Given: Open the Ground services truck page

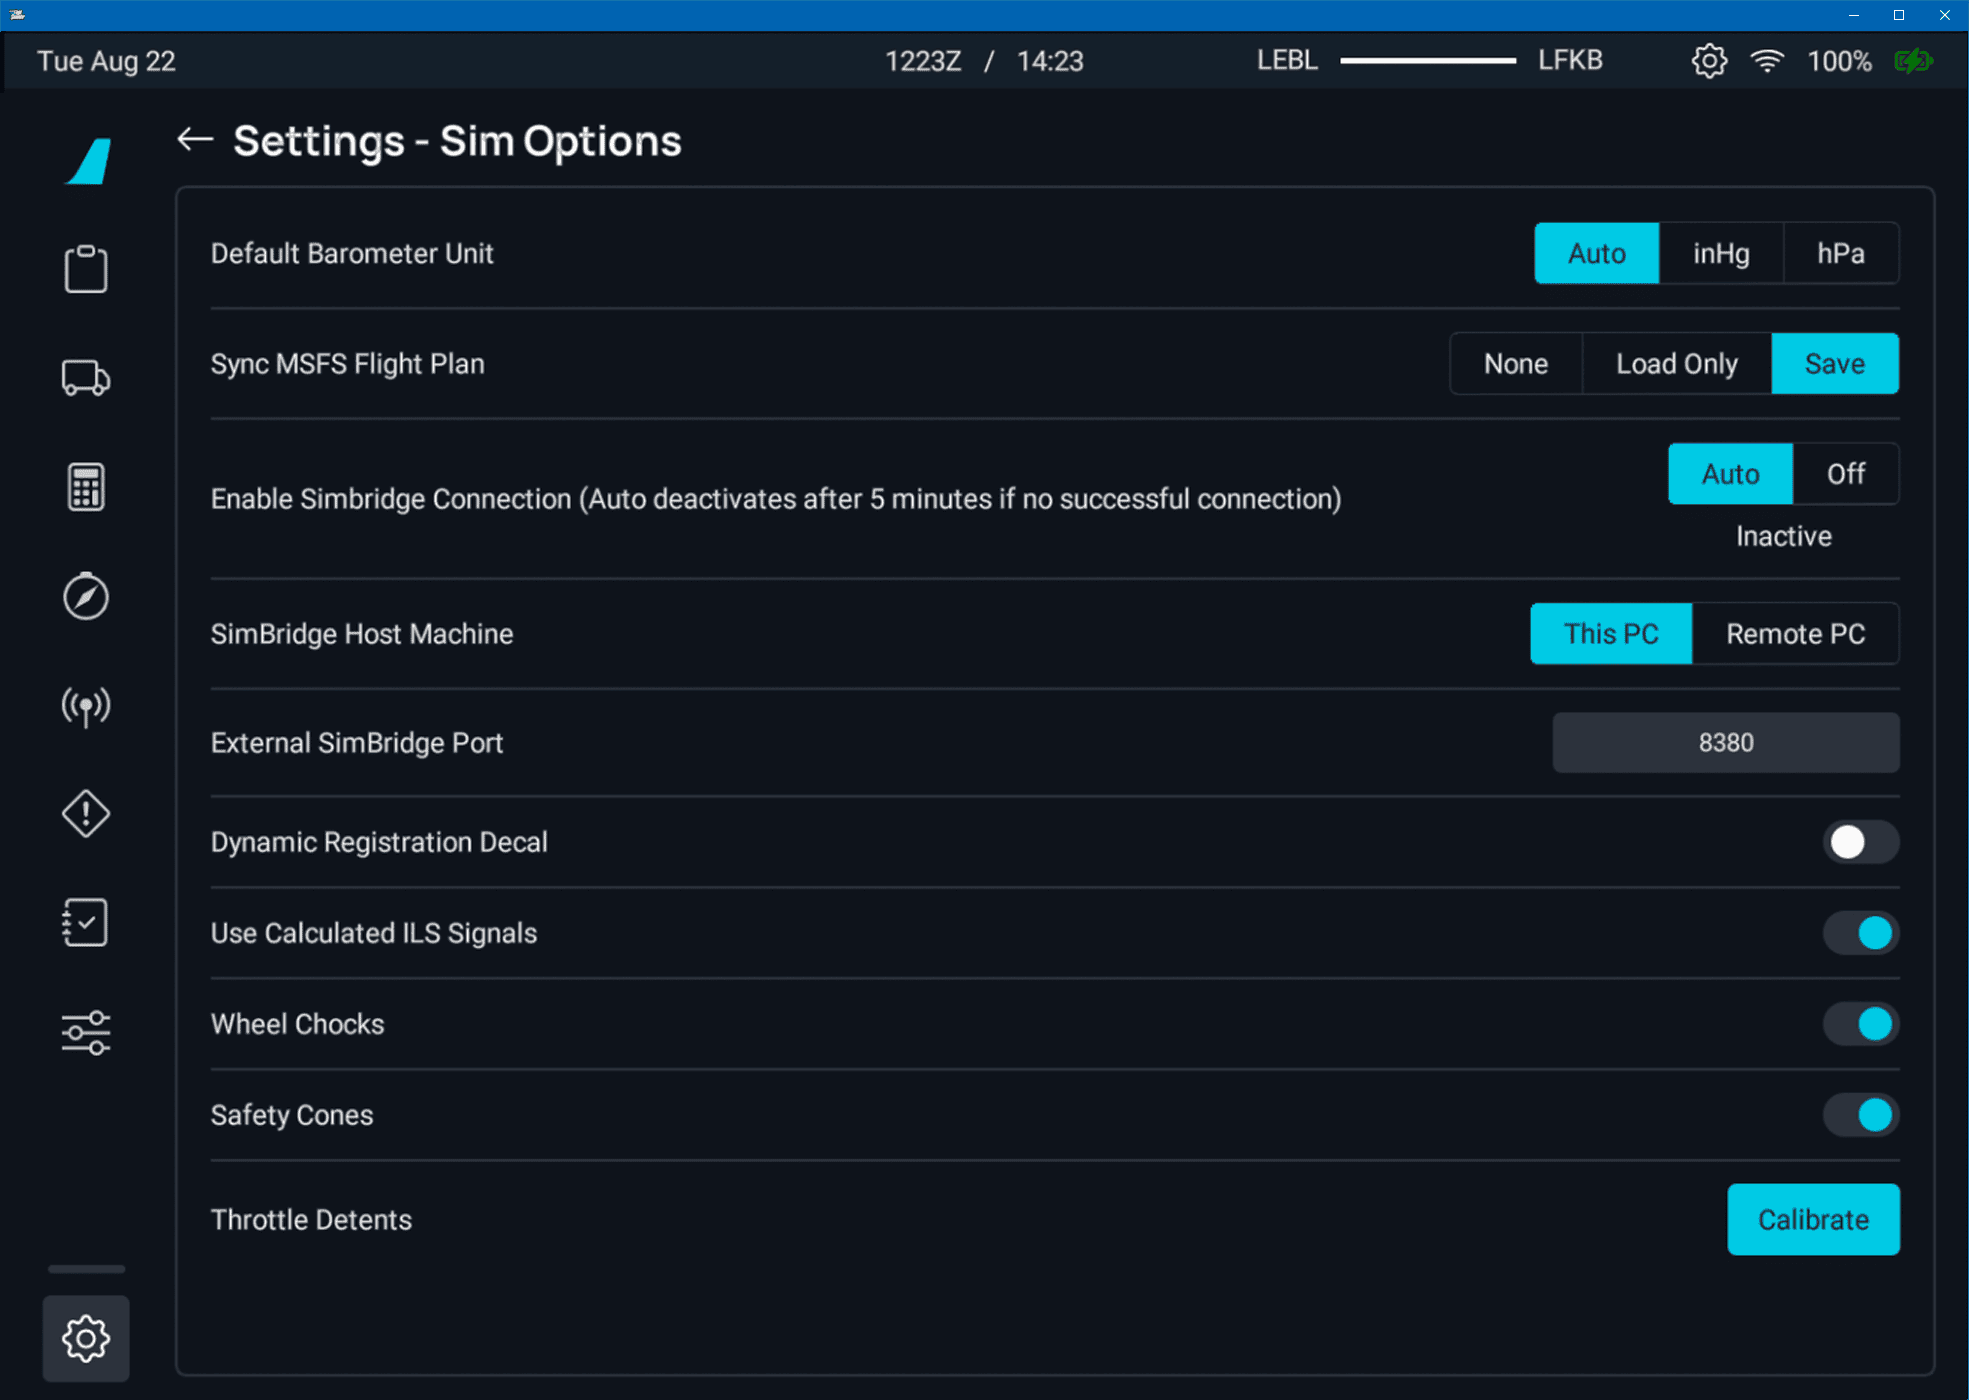Looking at the screenshot, I should click(86, 378).
